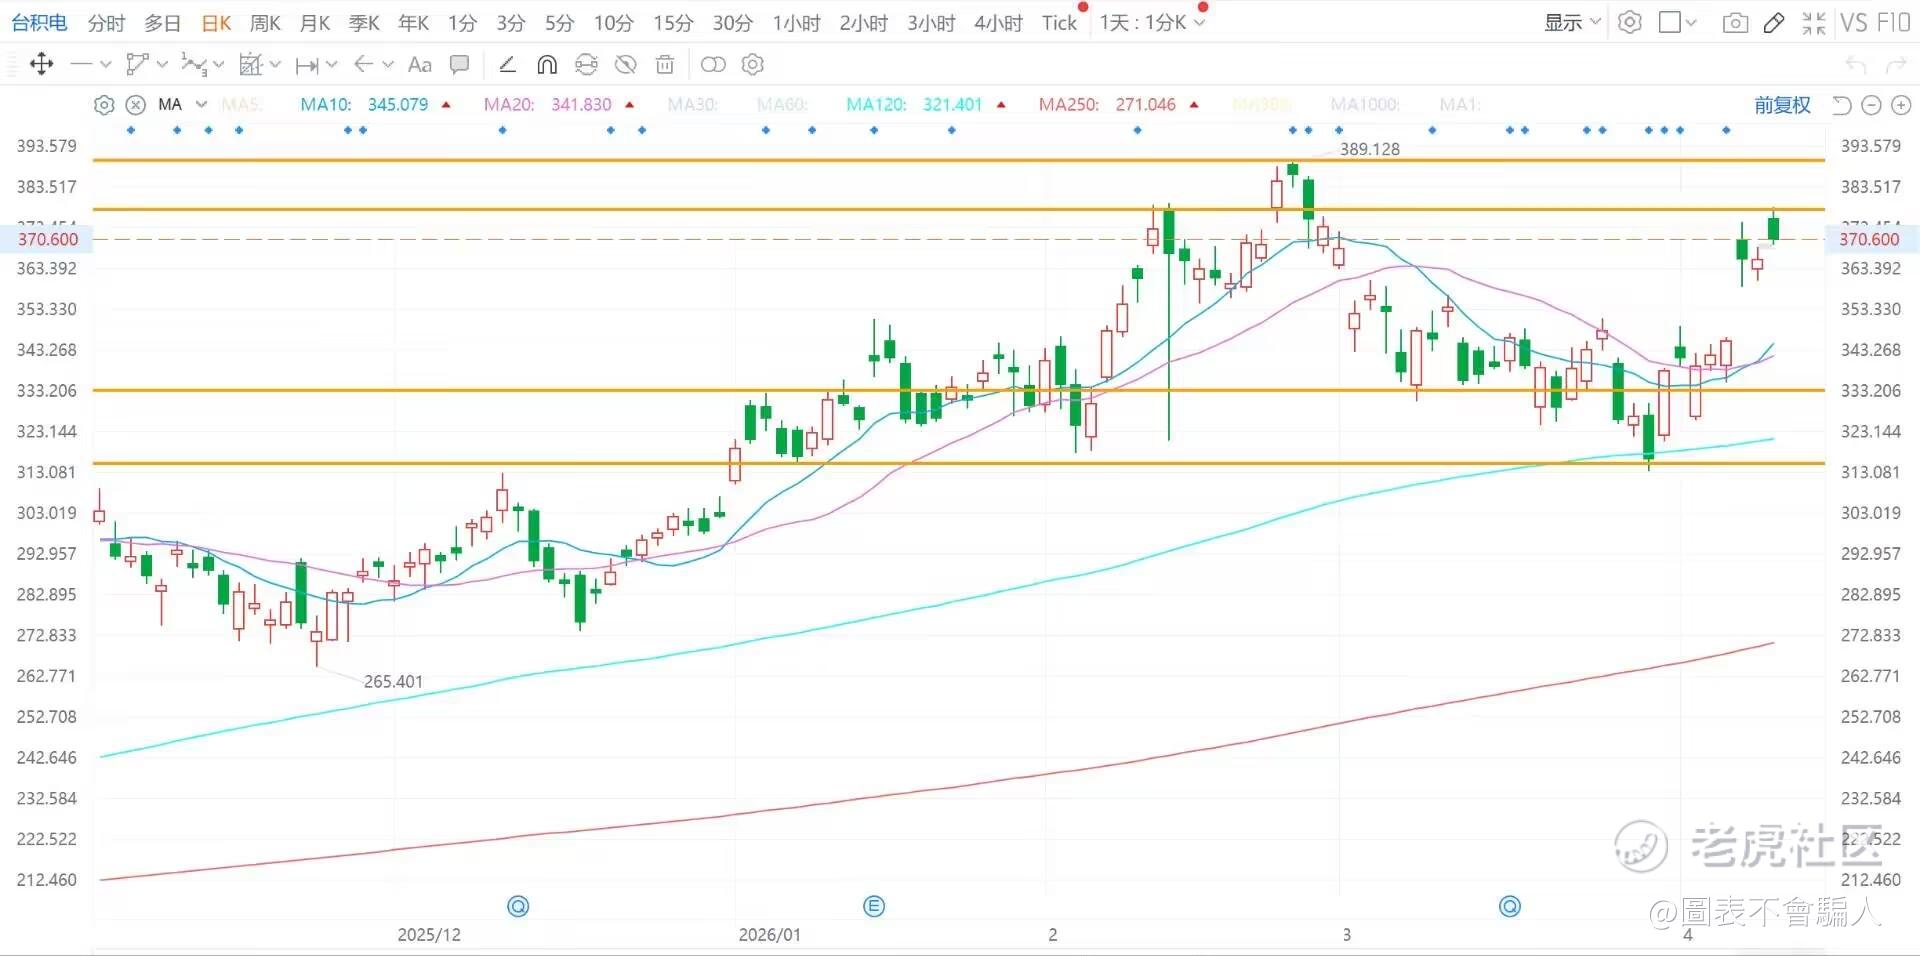Click the pen edit icon top right
Viewport: 1920px width, 956px height.
point(1774,23)
